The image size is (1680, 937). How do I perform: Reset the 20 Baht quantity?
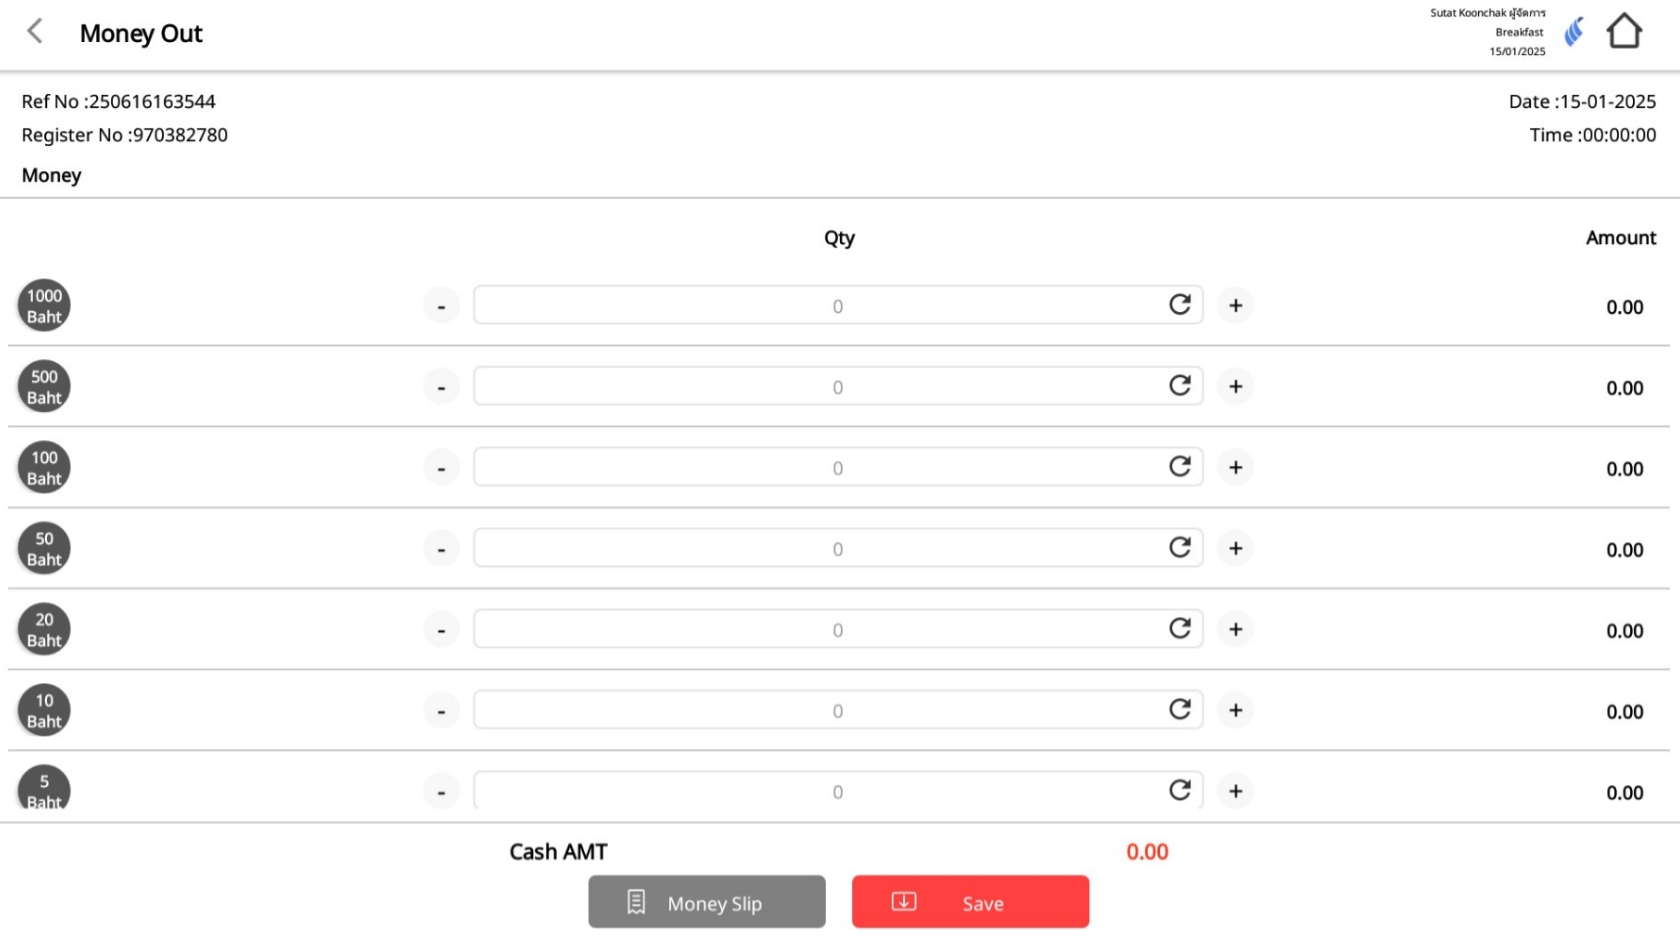1180,629
